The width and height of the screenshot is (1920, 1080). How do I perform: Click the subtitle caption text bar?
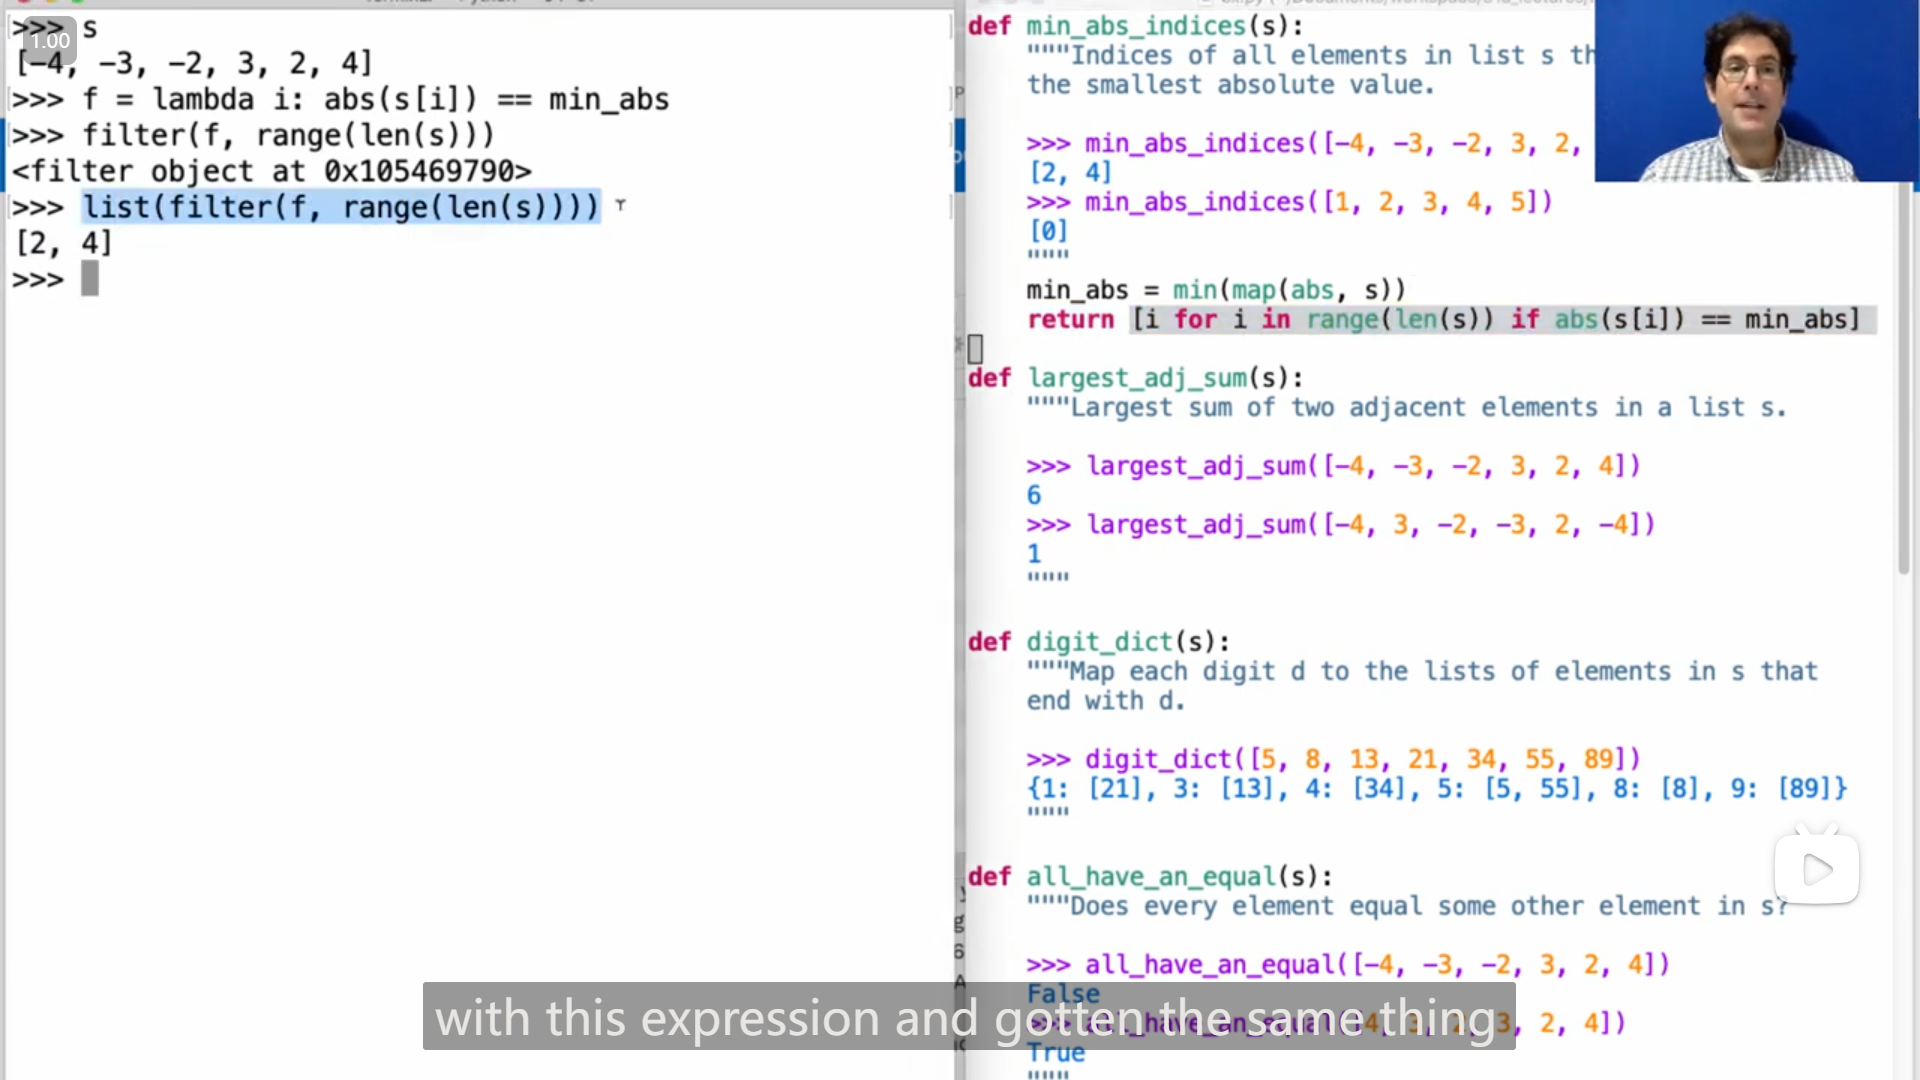pos(968,1017)
